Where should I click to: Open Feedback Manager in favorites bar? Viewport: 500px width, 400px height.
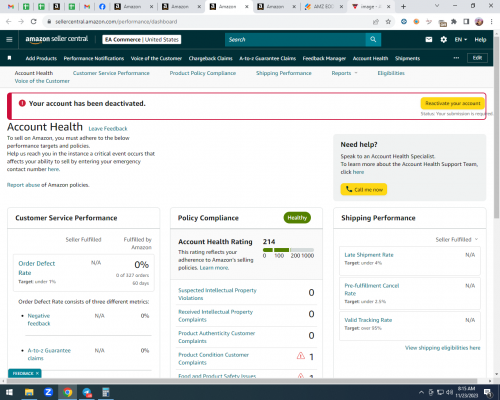[324, 58]
